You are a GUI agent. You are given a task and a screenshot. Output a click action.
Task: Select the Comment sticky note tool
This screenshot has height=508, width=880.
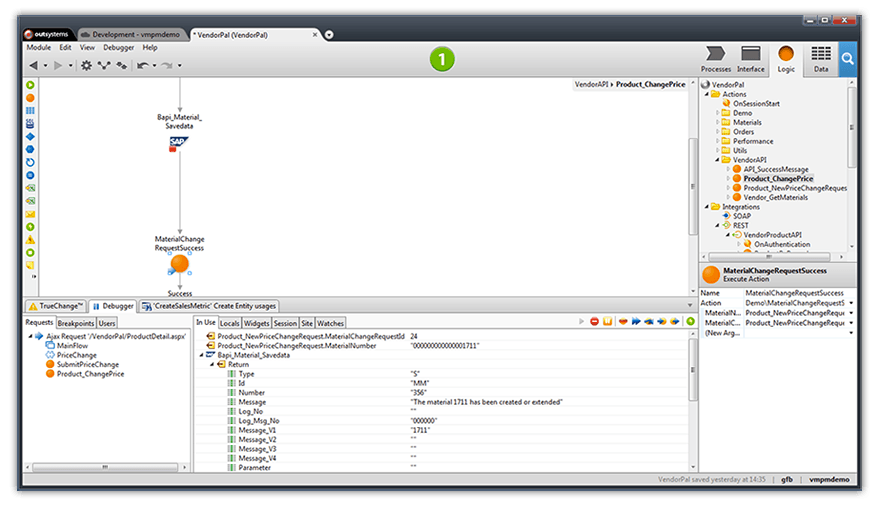coord(30,266)
